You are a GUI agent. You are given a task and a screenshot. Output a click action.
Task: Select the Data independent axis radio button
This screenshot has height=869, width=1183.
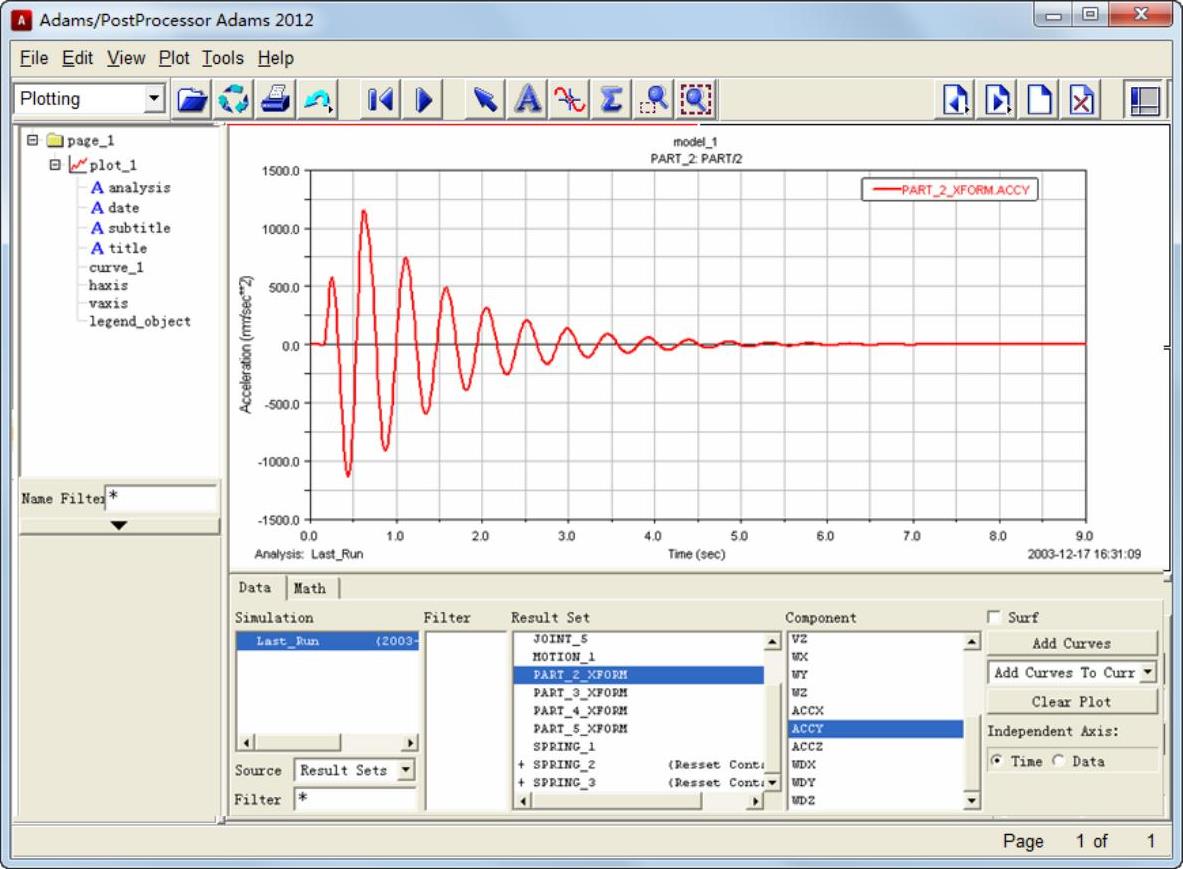pos(1059,761)
